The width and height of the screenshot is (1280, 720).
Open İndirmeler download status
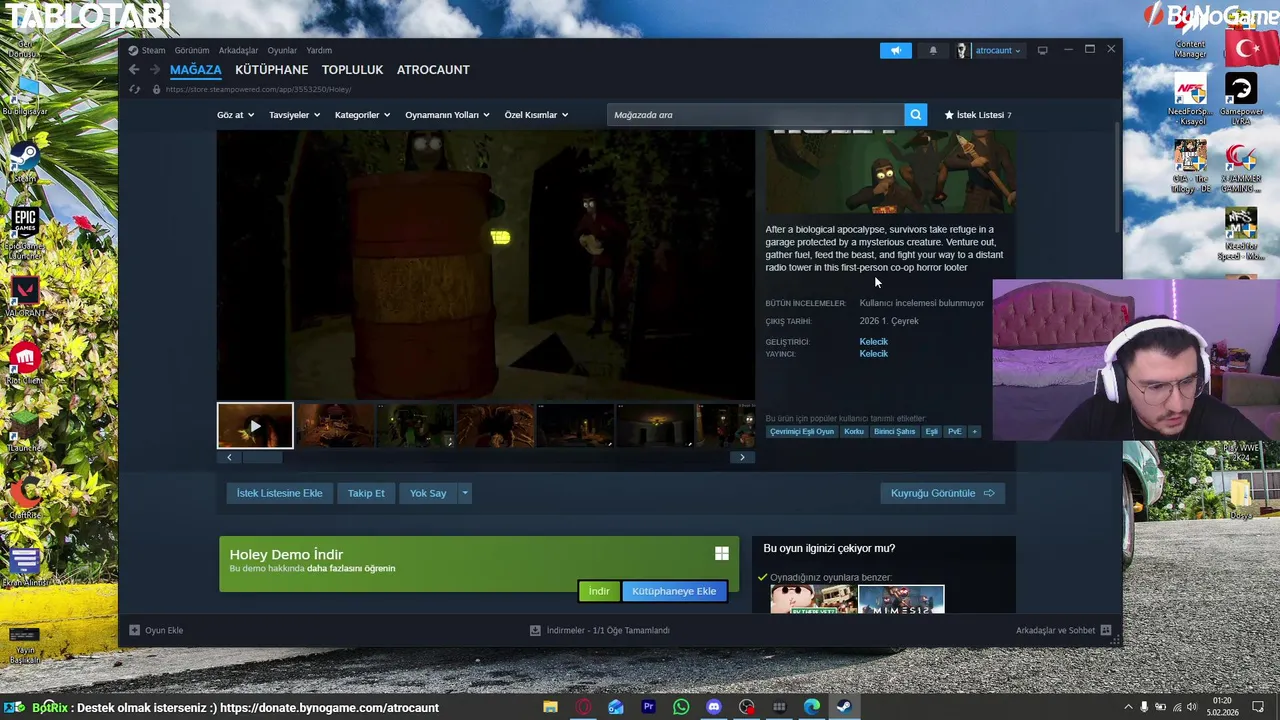pyautogui.click(x=599, y=630)
